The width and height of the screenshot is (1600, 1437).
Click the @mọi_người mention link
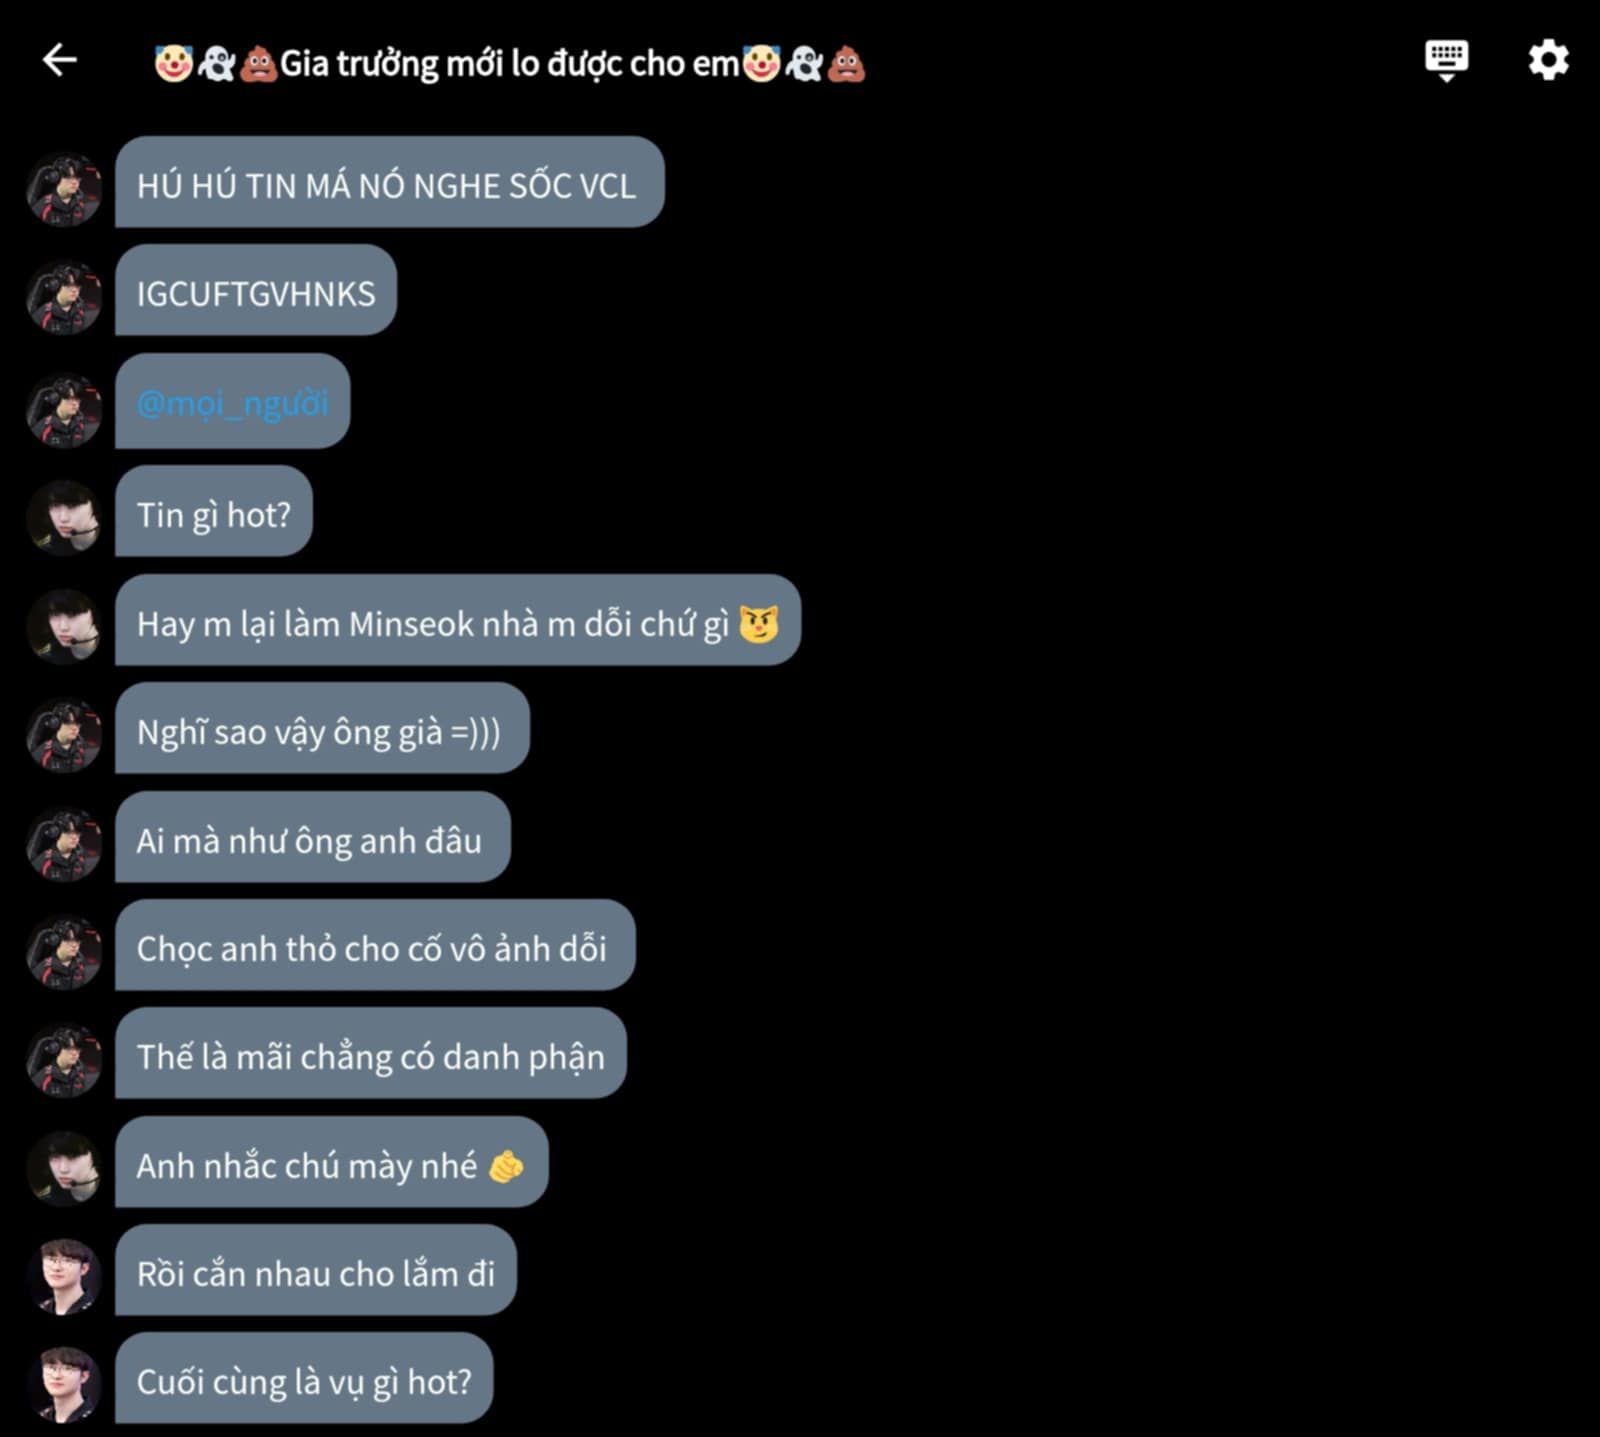[232, 402]
